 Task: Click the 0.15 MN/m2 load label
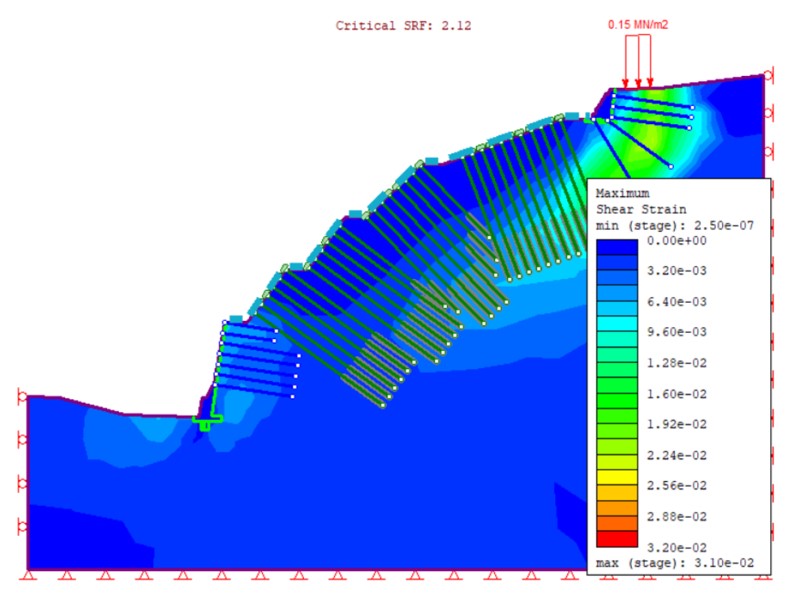tap(638, 24)
